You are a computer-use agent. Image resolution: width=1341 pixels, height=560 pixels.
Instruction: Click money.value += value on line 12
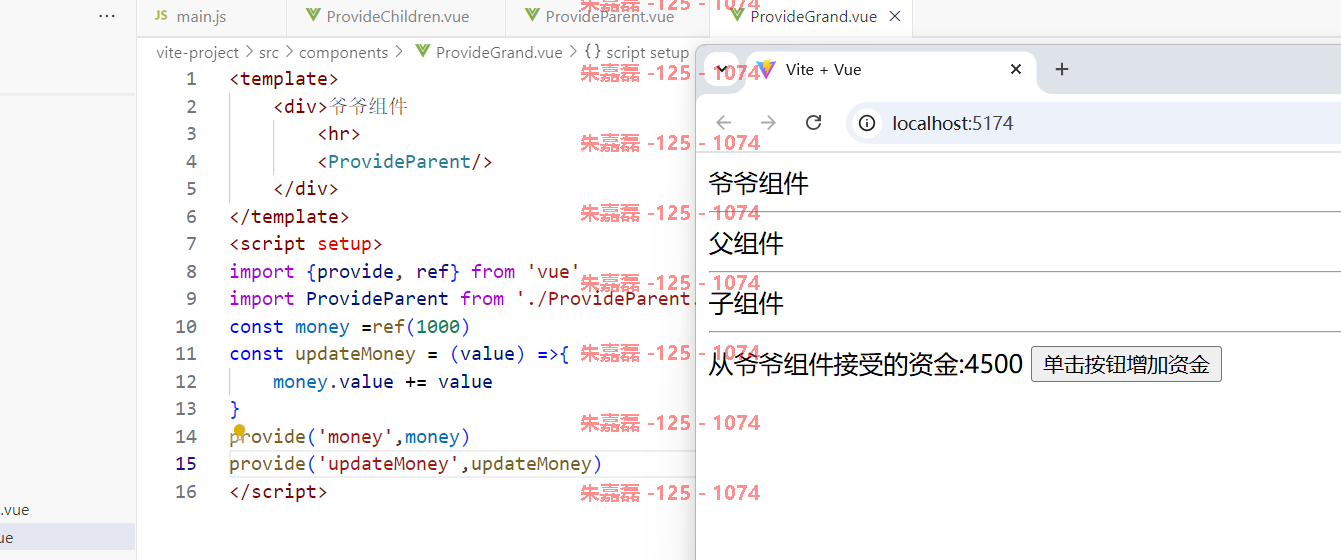[x=383, y=382]
